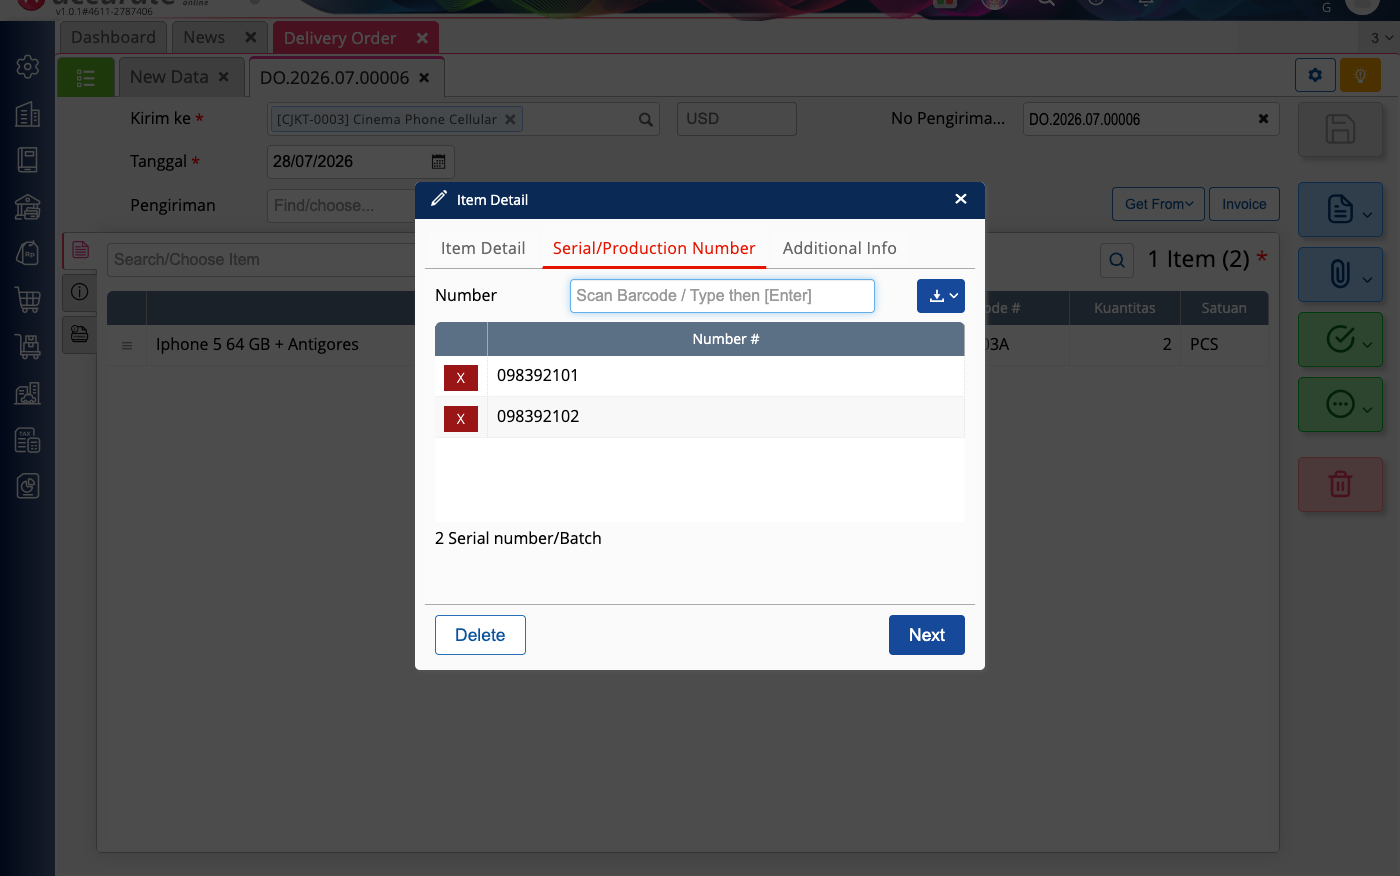Viewport: 1400px width, 876px height.
Task: Open the reports chart icon in sidebar
Action: (x=28, y=487)
